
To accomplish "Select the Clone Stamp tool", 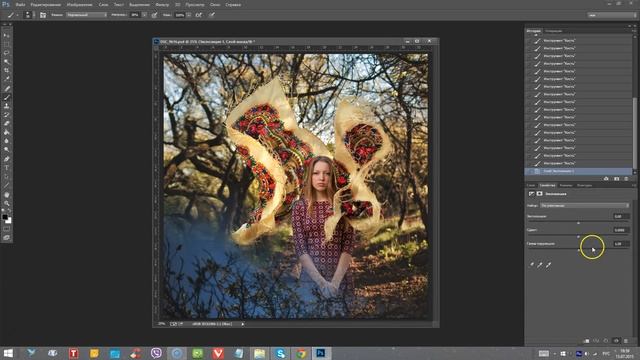I will [7, 106].
